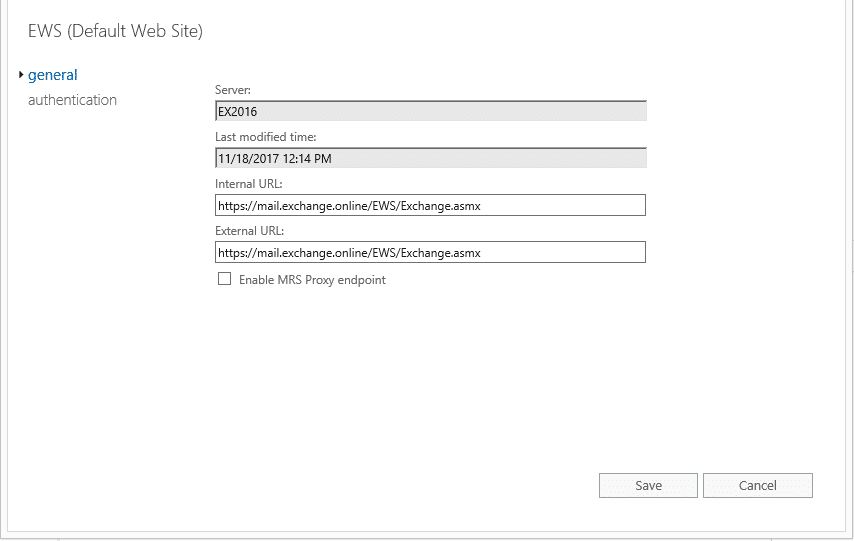Screen dimensions: 854x541
Task: Click the 'Internal URL:' label
Action: (248, 184)
